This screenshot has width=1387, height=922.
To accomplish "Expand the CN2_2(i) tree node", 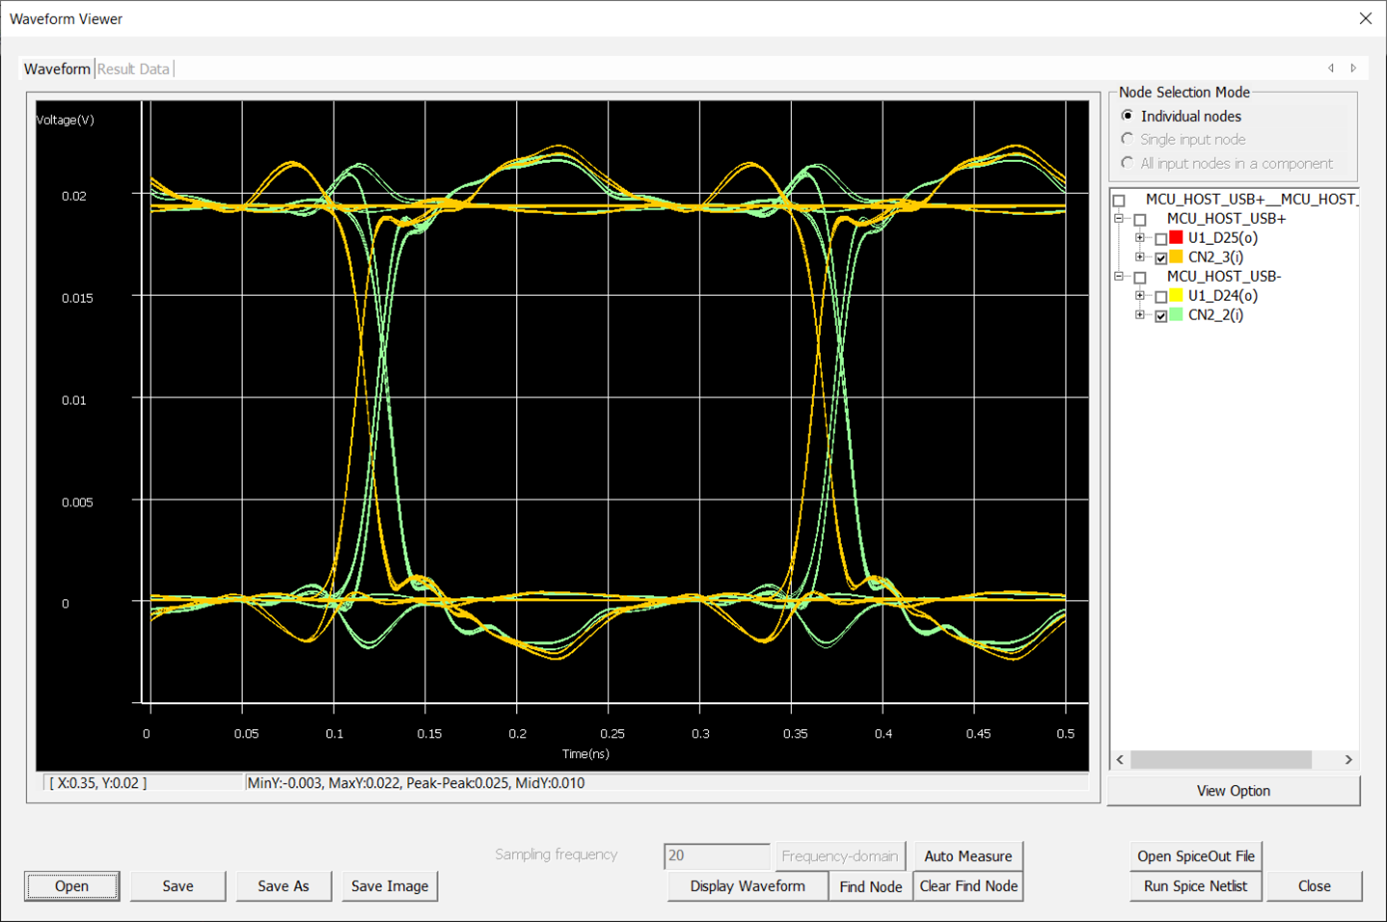I will (x=1139, y=315).
